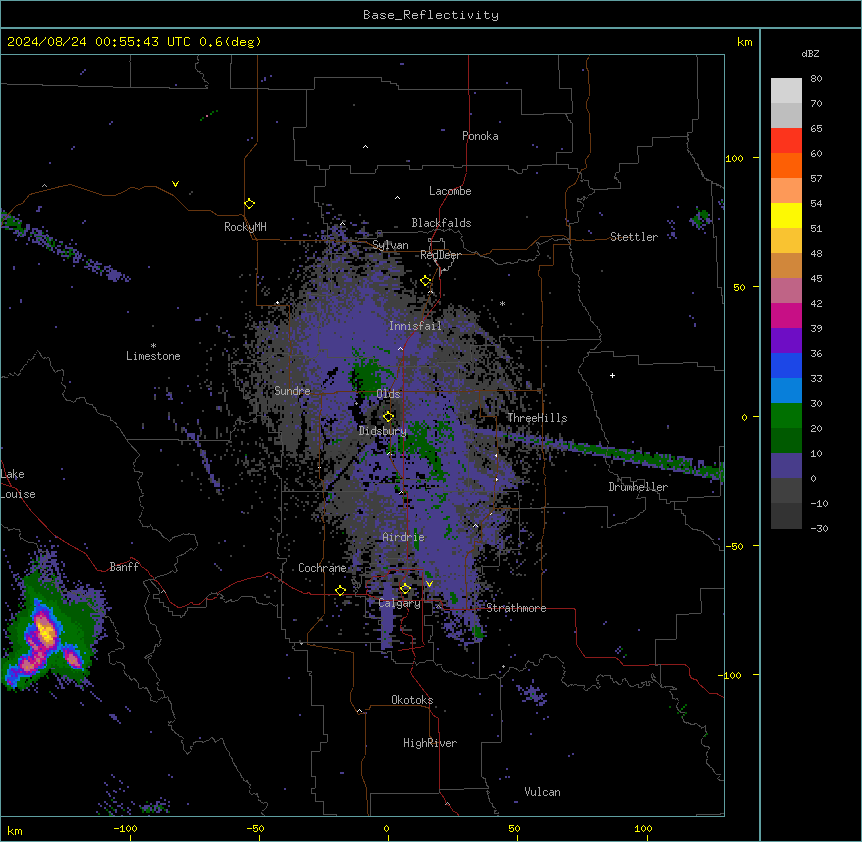862x842 pixels.
Task: Click the -100 tick on bottom km axis
Action: pos(125,828)
